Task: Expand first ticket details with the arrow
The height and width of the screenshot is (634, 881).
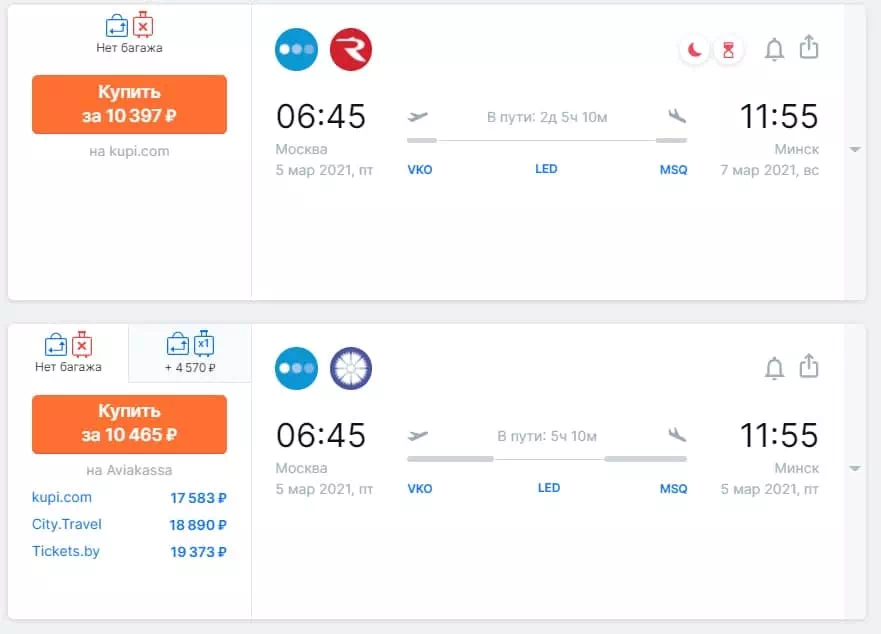Action: (855, 150)
